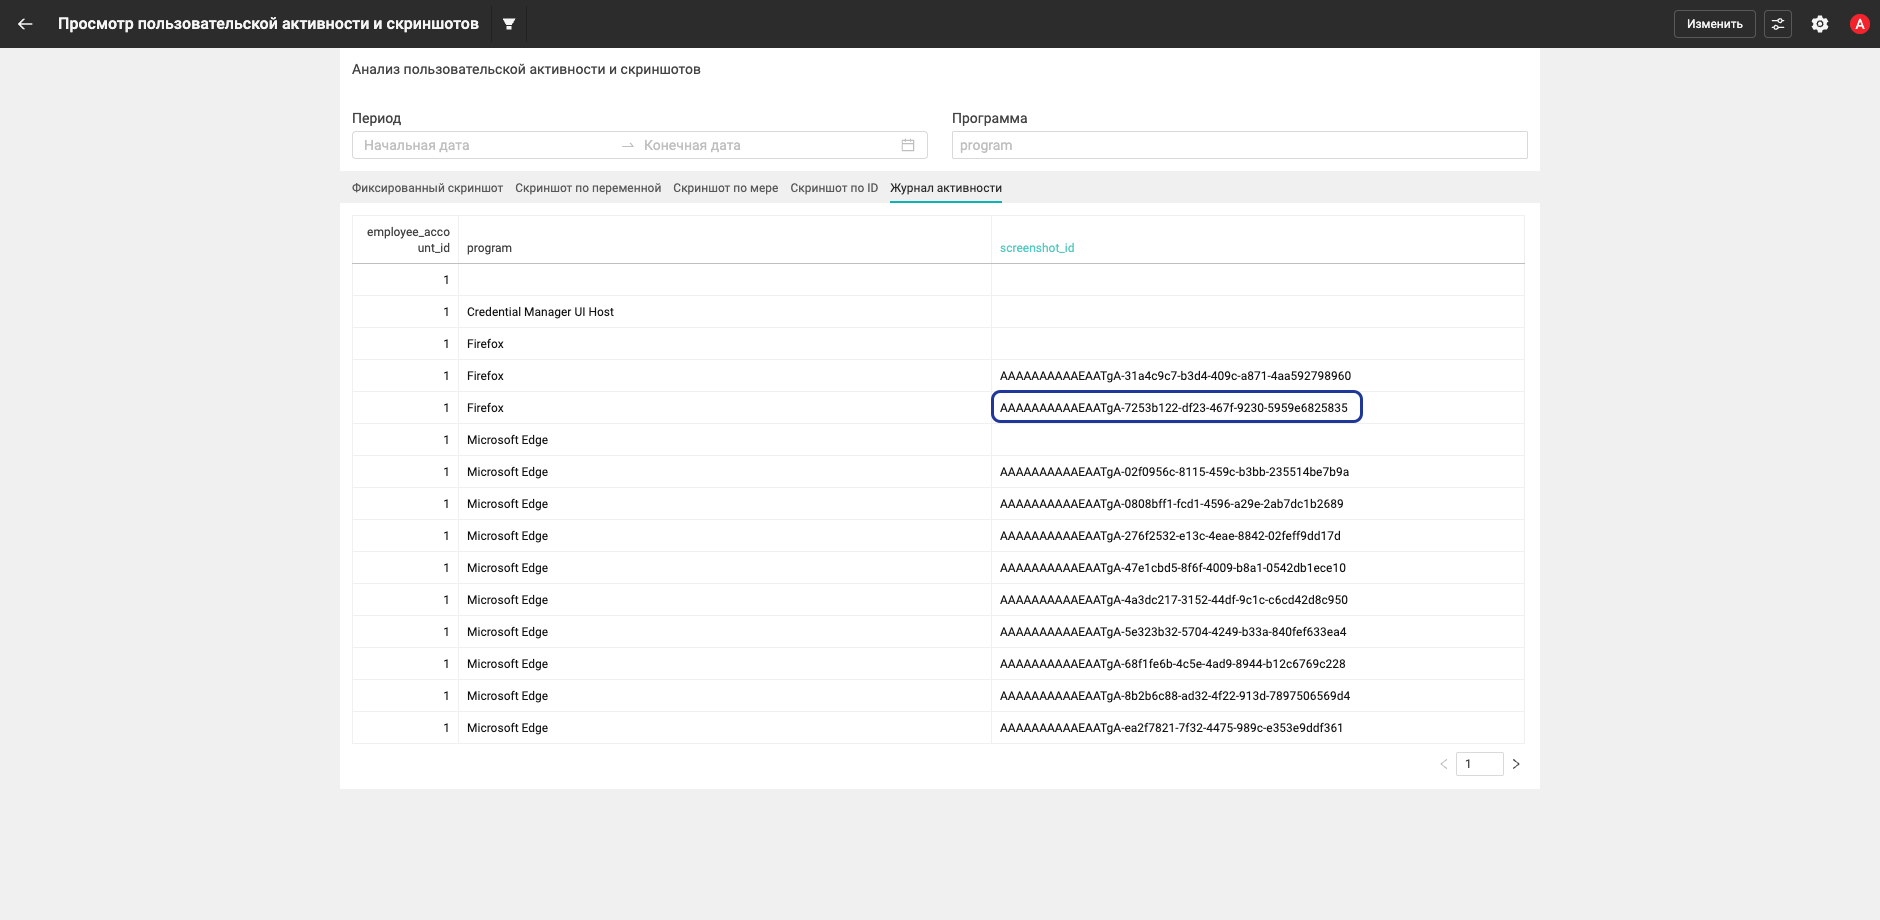Image resolution: width=1880 pixels, height=920 pixels.
Task: Click screenshot ID ending e353e9ddf361
Action: (x=1171, y=728)
